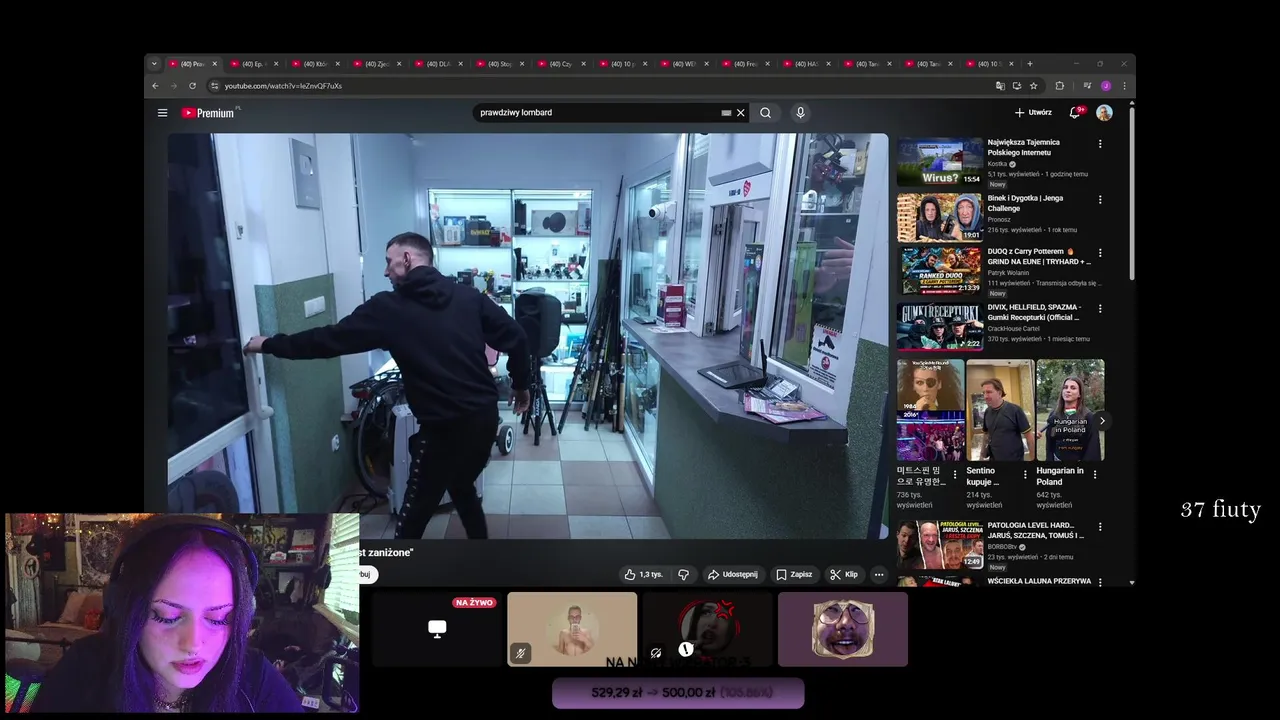Open the Utwórz create menu
Screen dimensions: 1280x720
coord(1033,113)
